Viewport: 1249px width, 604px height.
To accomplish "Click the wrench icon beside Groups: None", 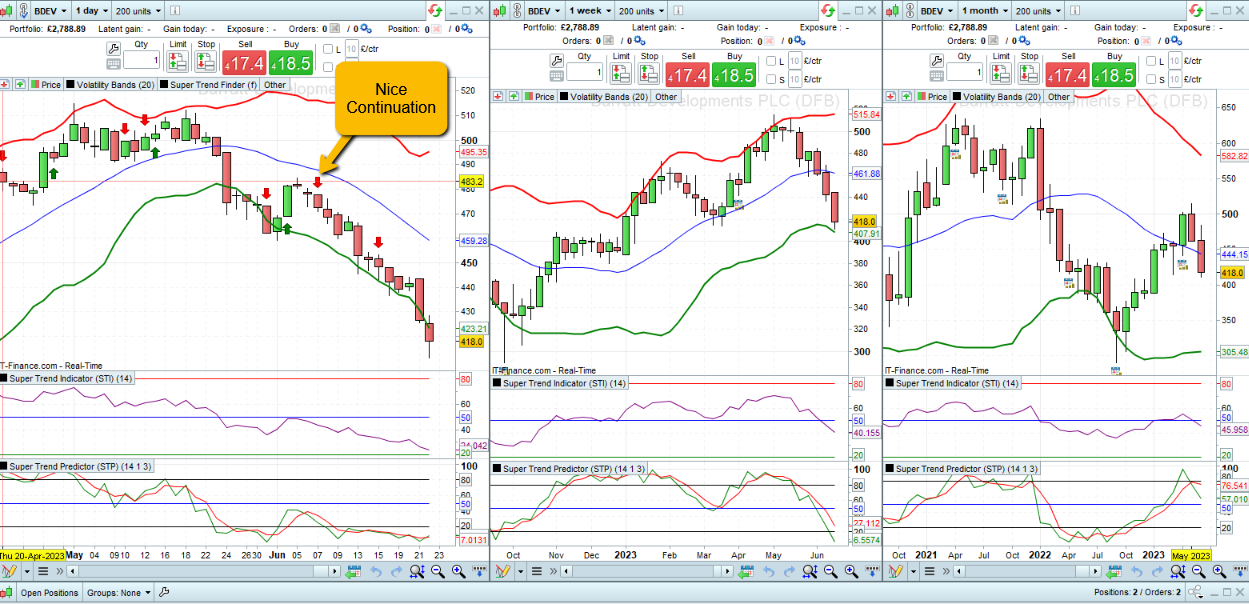I will [x=164, y=593].
